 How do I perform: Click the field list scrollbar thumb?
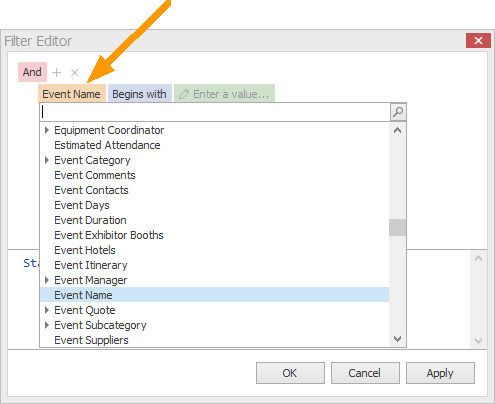397,227
